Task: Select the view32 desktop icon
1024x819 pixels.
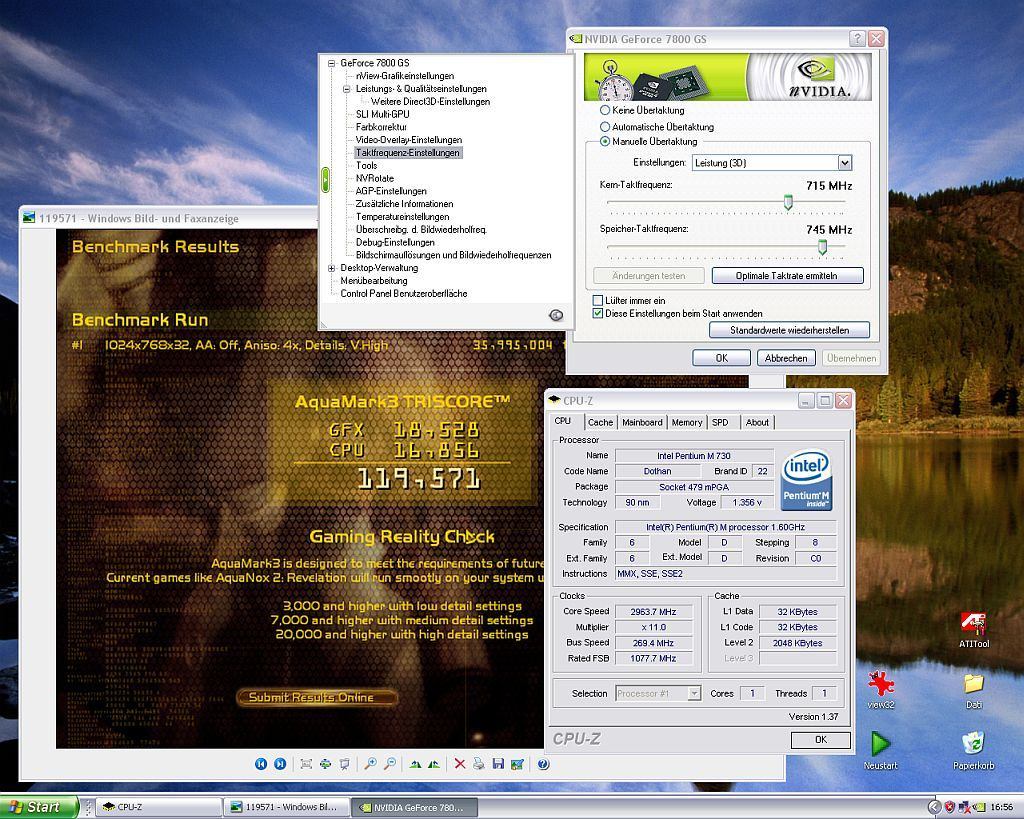Action: coord(880,690)
